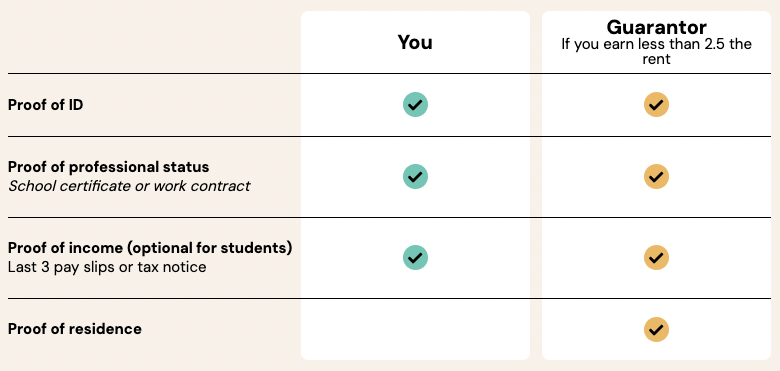
Task: Click Guarantor orange checkmark for Proof of residence
Action: coord(656,329)
